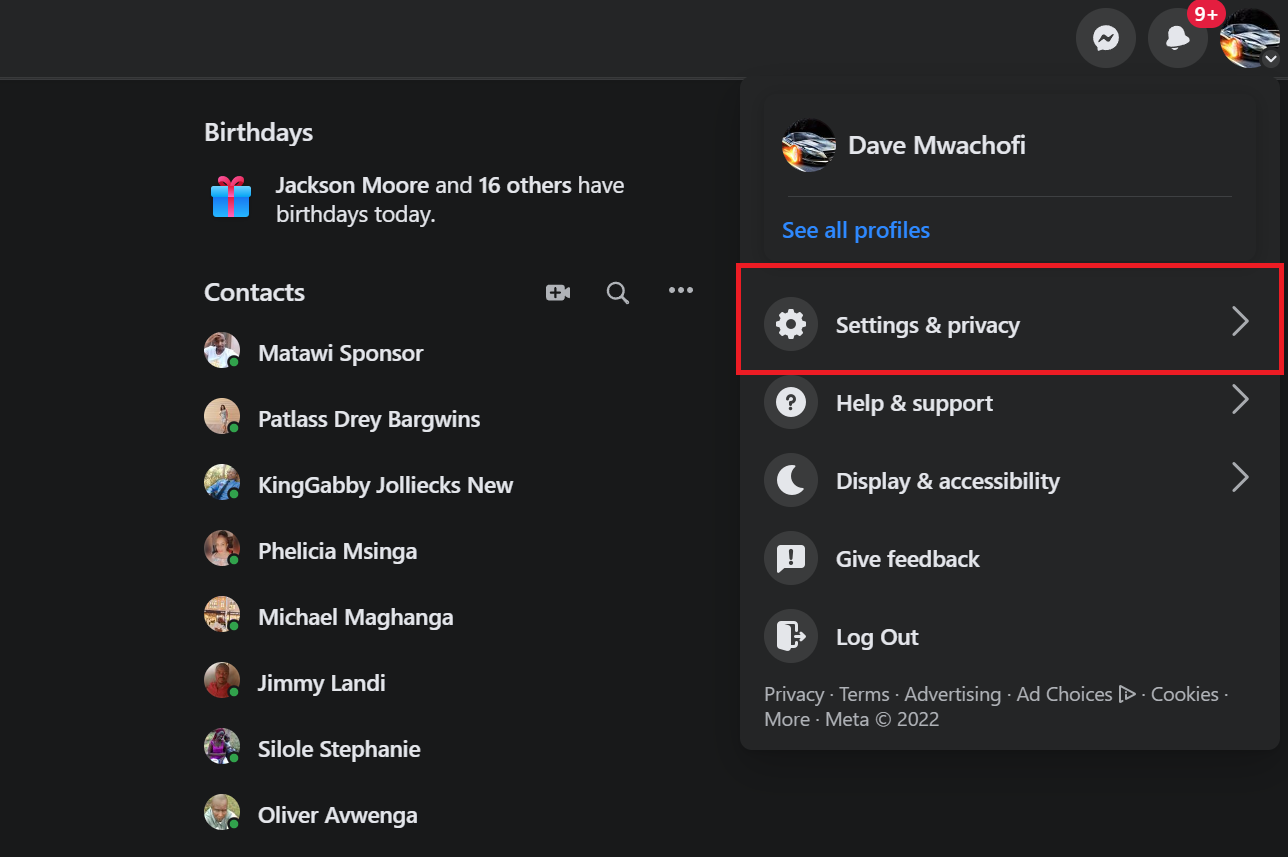This screenshot has width=1288, height=857.
Task: Open chat with Matawi Sponsor
Action: point(340,353)
